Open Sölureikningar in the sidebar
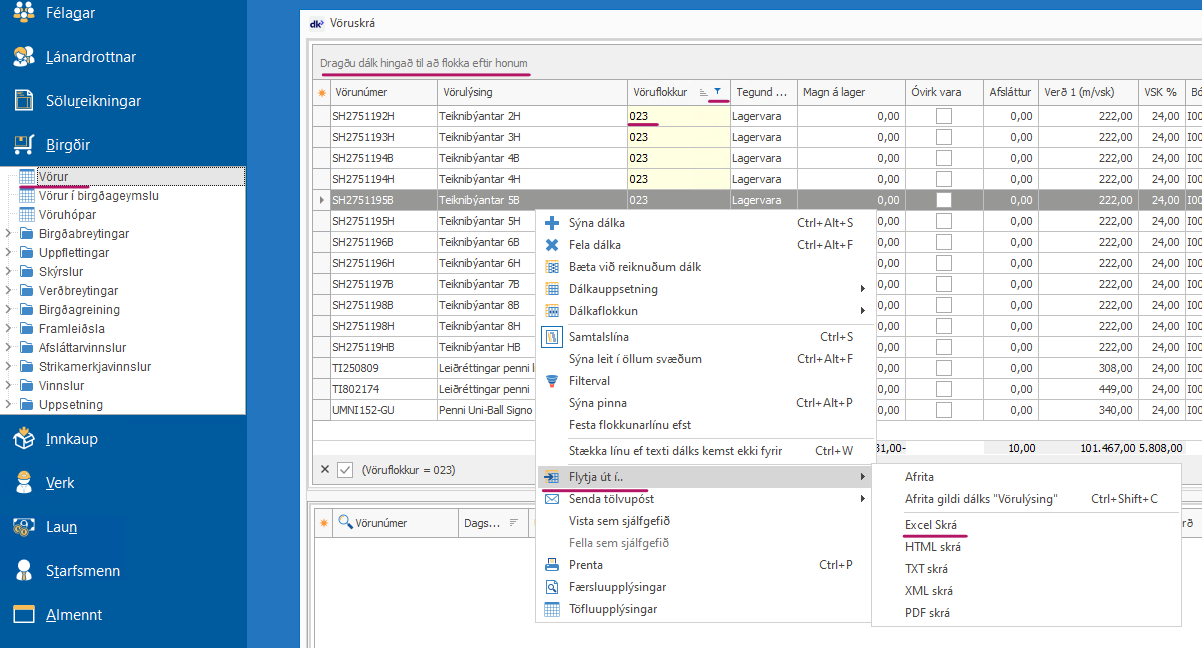 point(93,101)
